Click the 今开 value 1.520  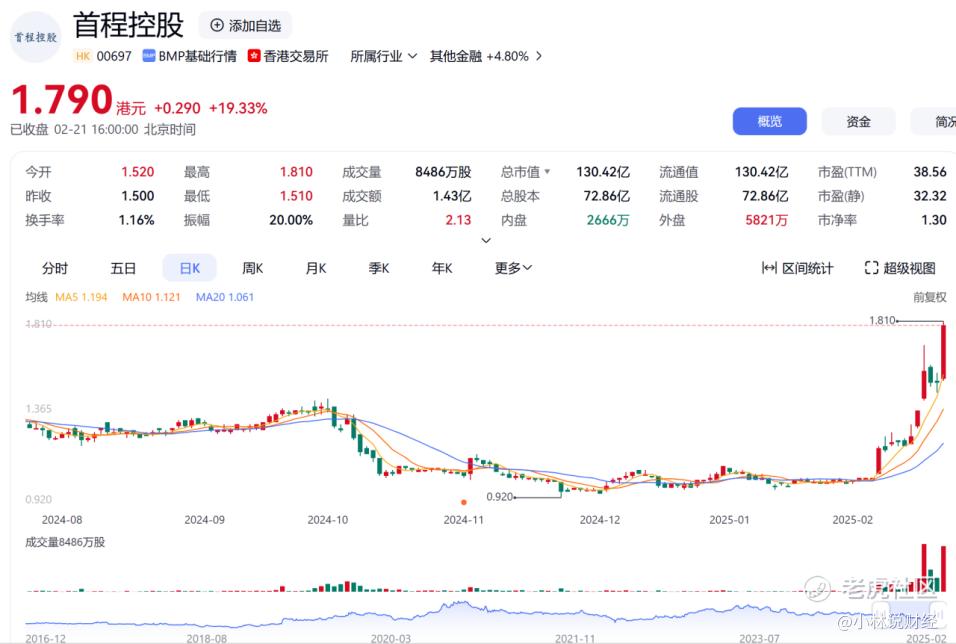pos(137,171)
